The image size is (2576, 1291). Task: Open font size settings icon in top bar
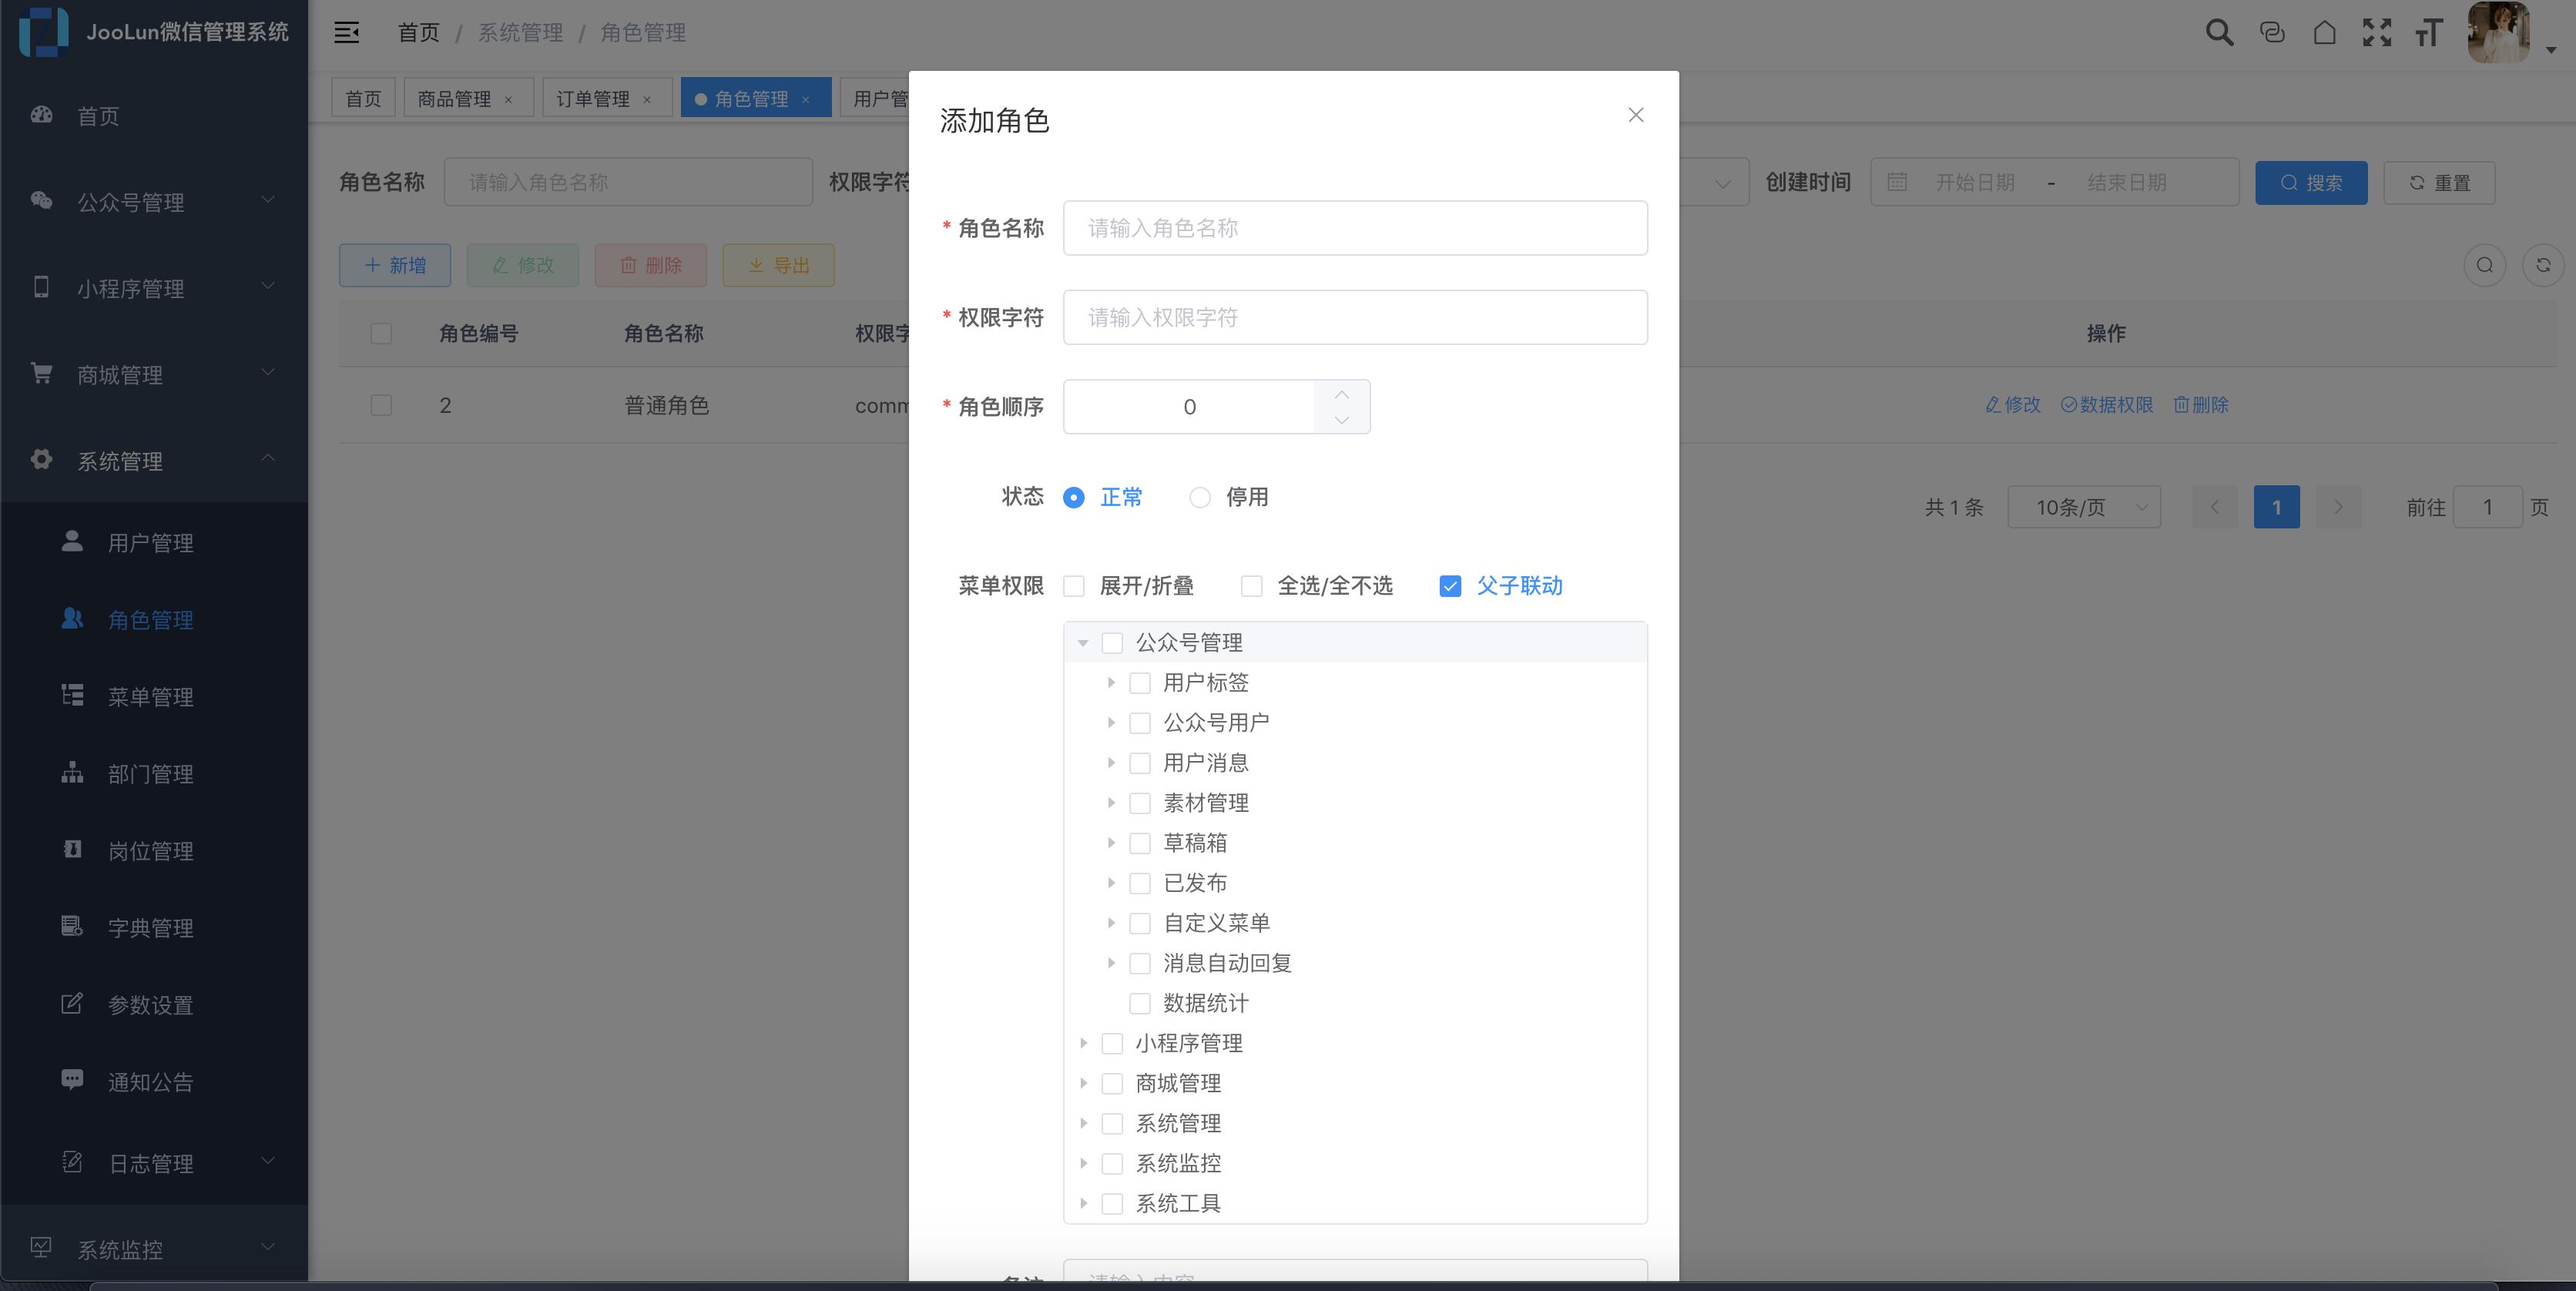2430,31
